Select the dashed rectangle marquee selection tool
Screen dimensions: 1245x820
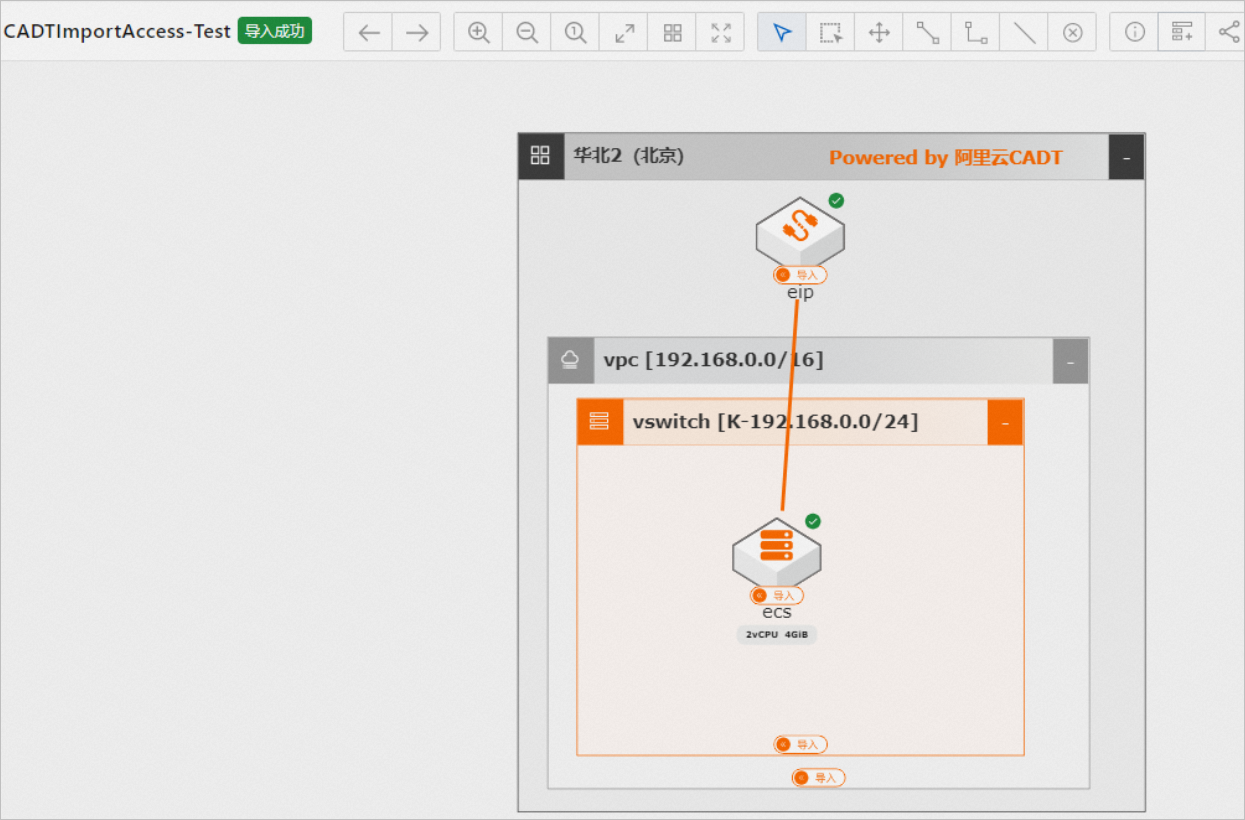pos(830,32)
